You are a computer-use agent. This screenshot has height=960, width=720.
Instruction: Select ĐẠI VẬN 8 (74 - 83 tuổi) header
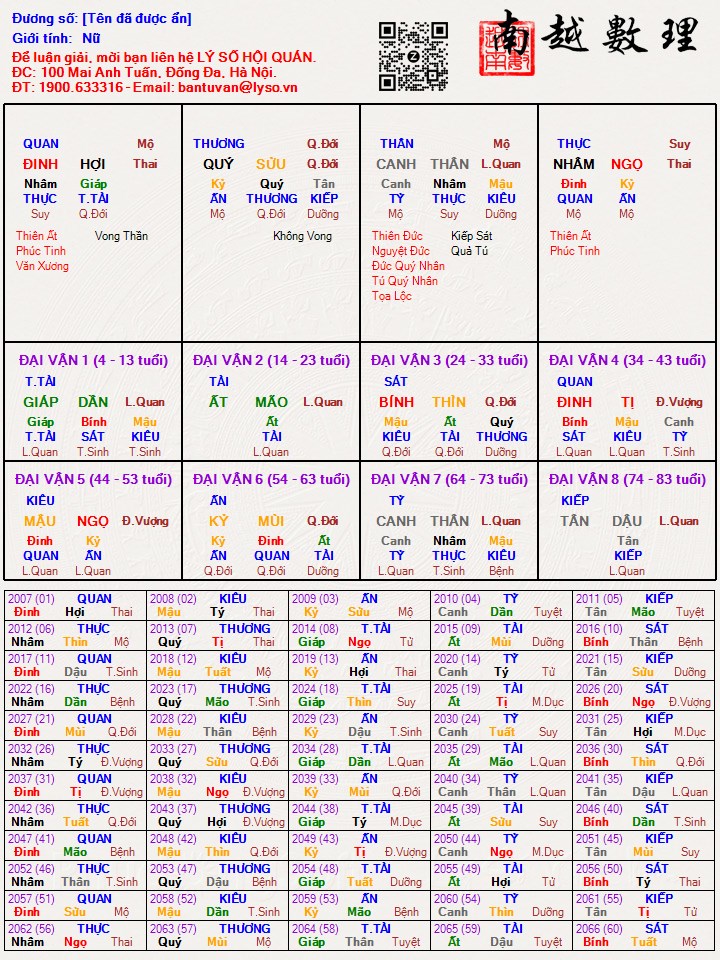coord(628,479)
